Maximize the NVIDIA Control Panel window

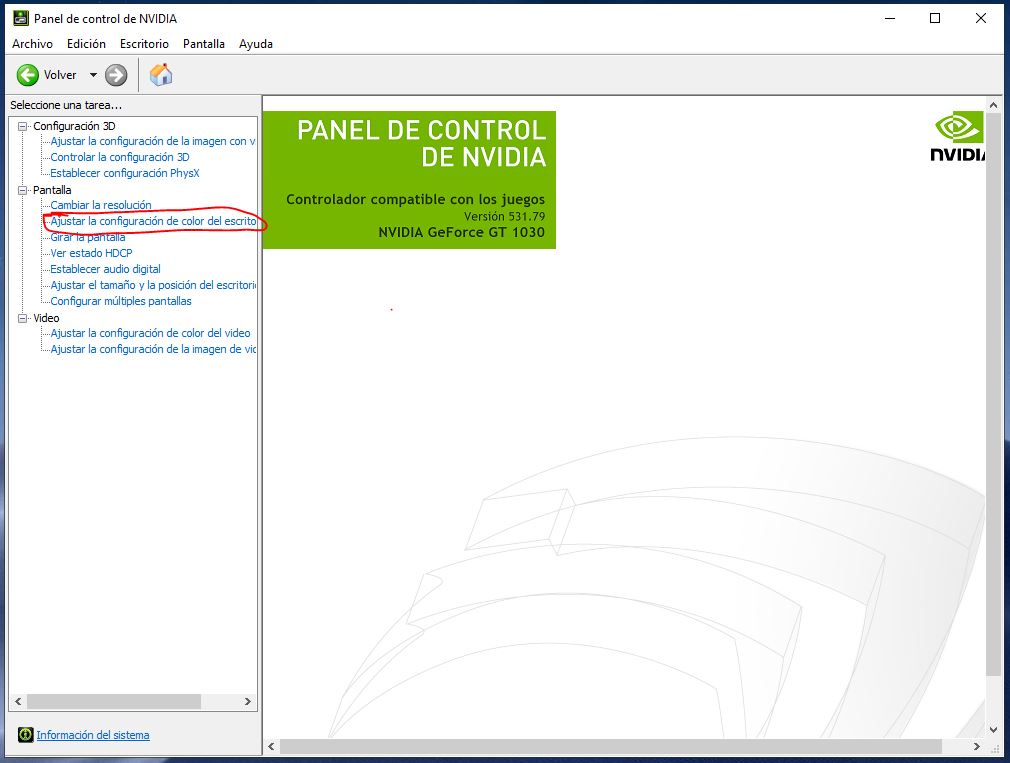(x=935, y=18)
